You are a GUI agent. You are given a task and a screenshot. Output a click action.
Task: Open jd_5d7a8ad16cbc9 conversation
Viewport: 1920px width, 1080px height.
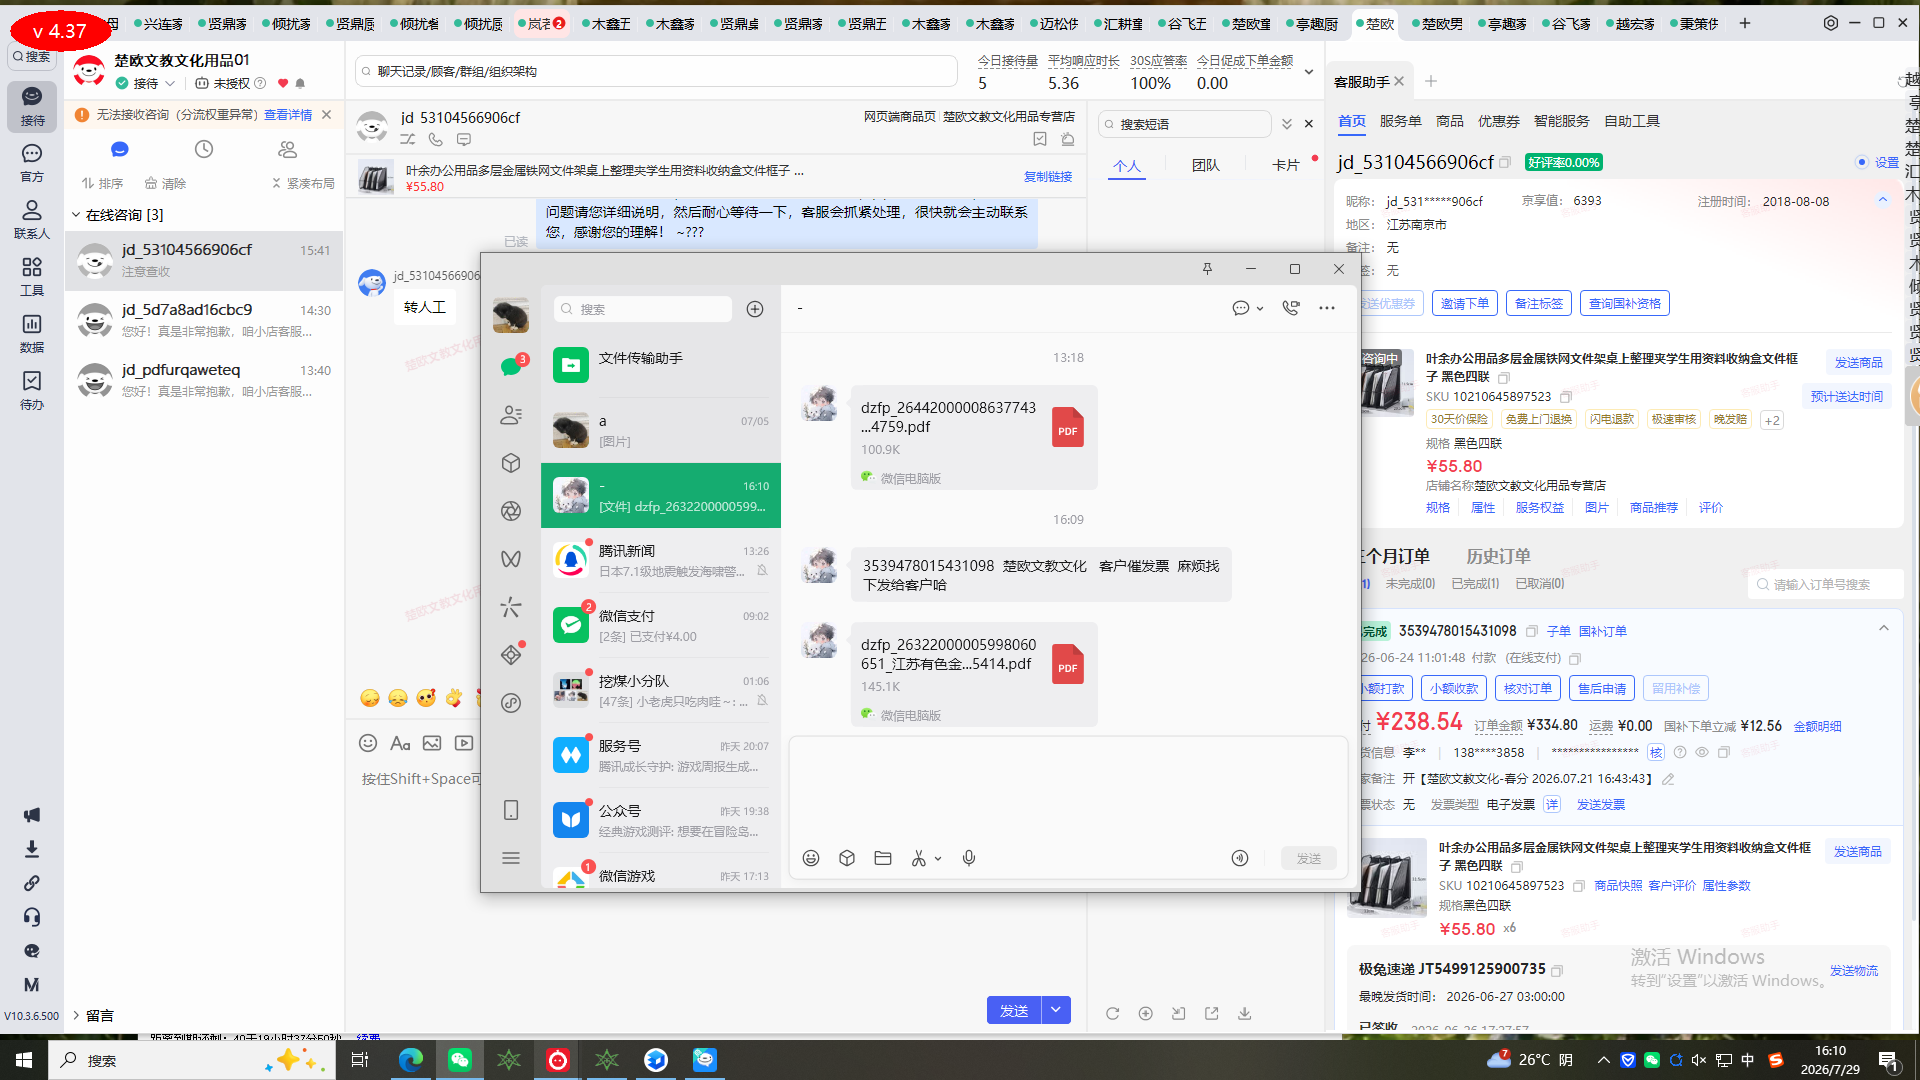coord(204,321)
